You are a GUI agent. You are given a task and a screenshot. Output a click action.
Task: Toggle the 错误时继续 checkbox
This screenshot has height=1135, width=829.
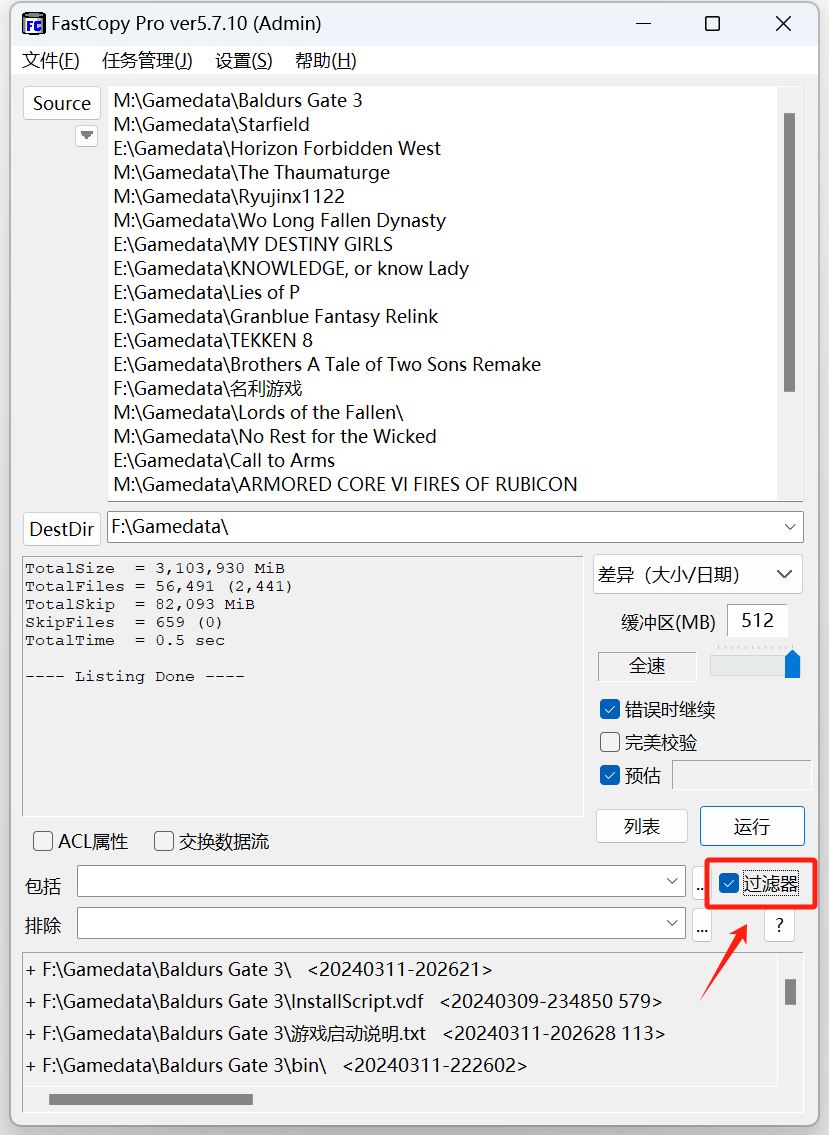click(x=610, y=709)
